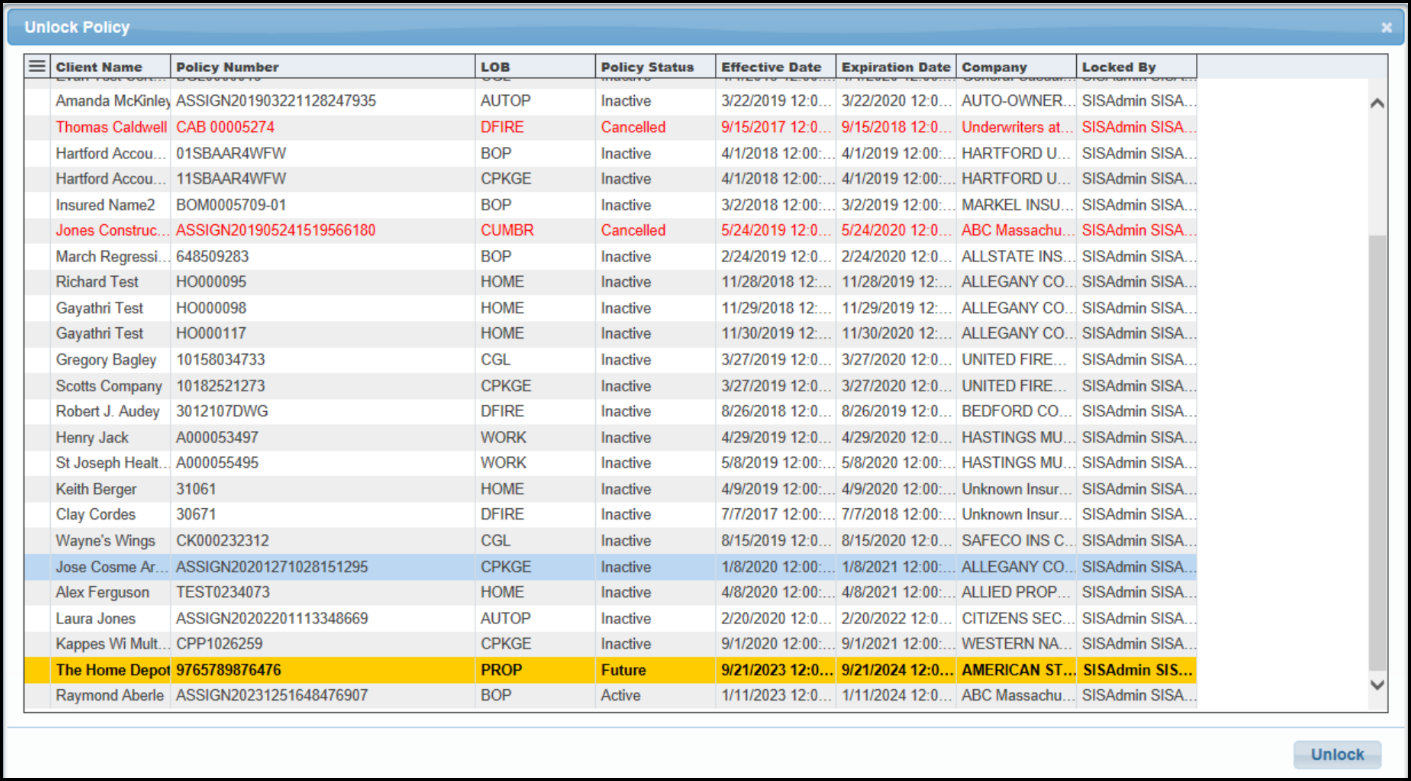Close the Unlock Policy dialog

(1386, 27)
